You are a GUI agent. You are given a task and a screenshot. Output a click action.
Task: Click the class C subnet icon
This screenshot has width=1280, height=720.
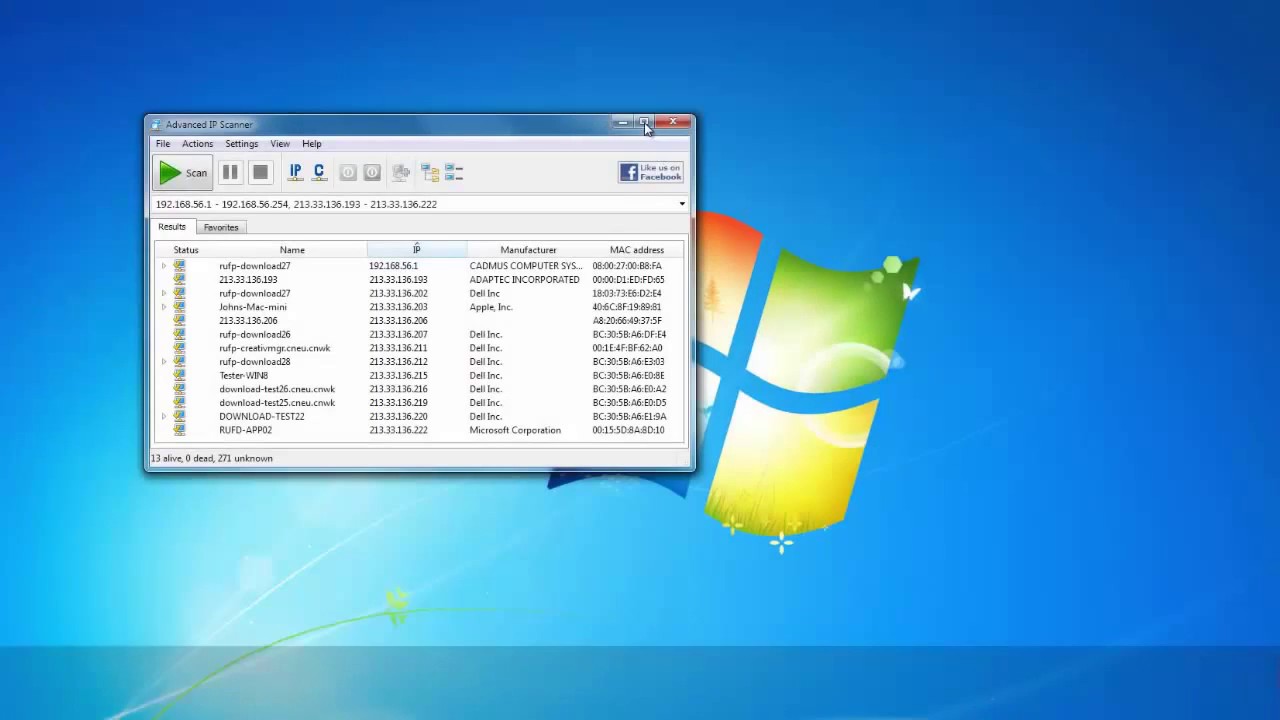pos(319,173)
